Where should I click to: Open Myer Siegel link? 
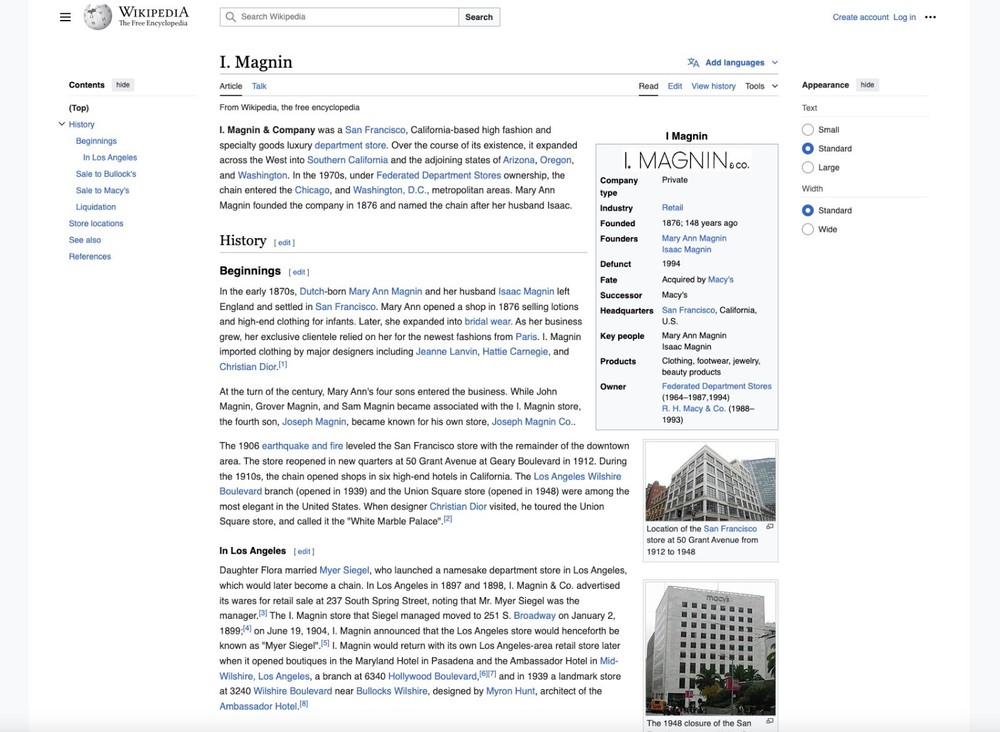click(344, 570)
